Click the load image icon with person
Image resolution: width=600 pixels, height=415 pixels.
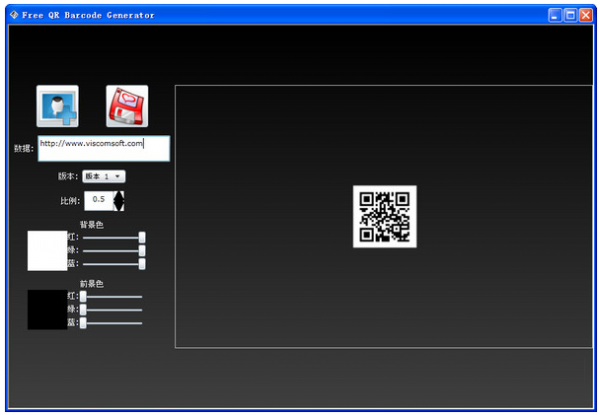coord(57,106)
